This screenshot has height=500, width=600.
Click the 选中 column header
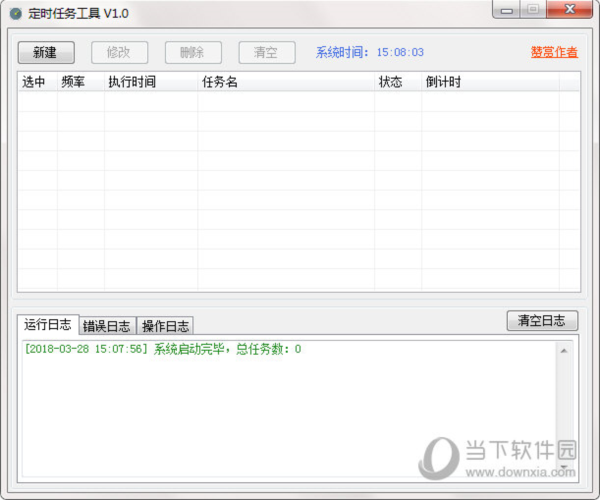pos(38,81)
